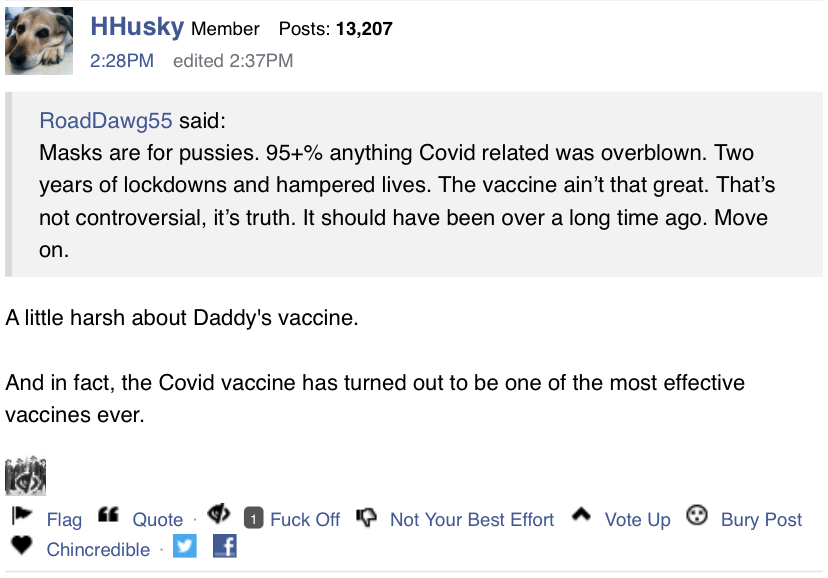Click the thumbs-down icon
This screenshot has width=828, height=578.
click(x=366, y=517)
